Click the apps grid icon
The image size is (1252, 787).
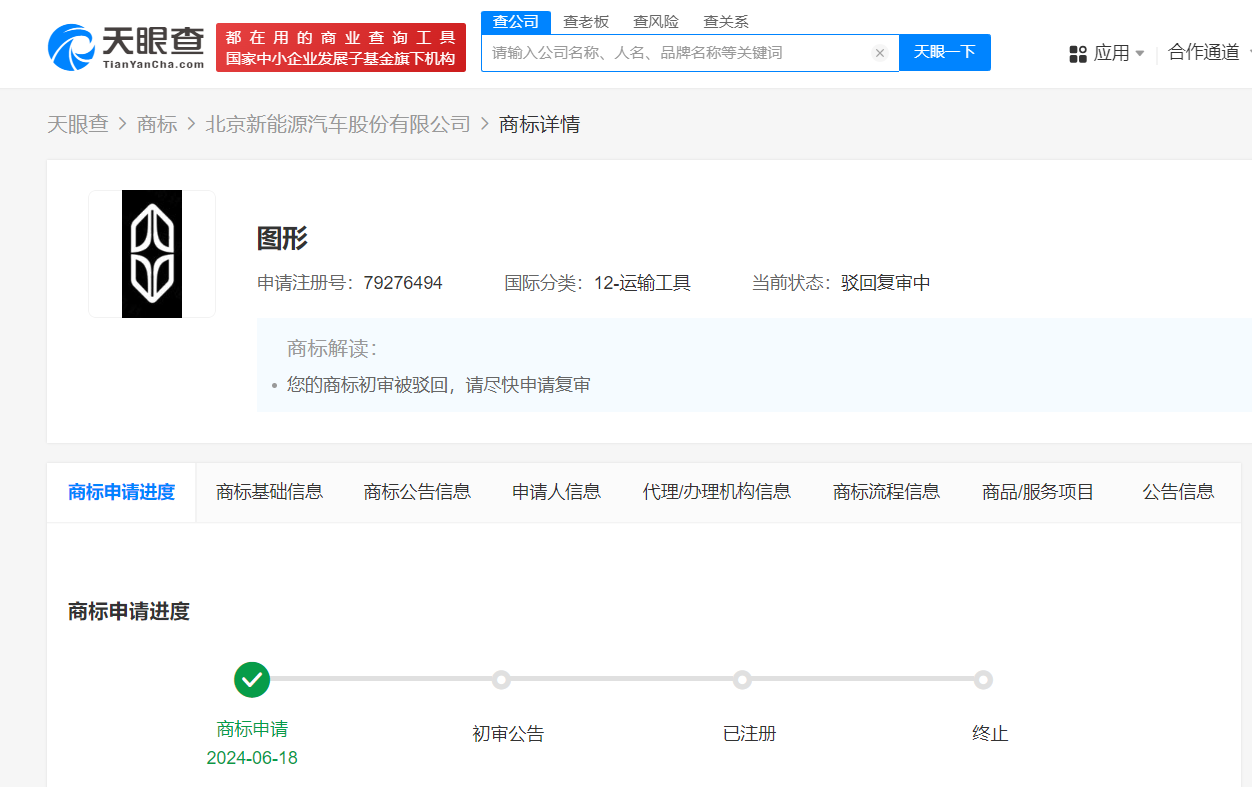(1077, 53)
